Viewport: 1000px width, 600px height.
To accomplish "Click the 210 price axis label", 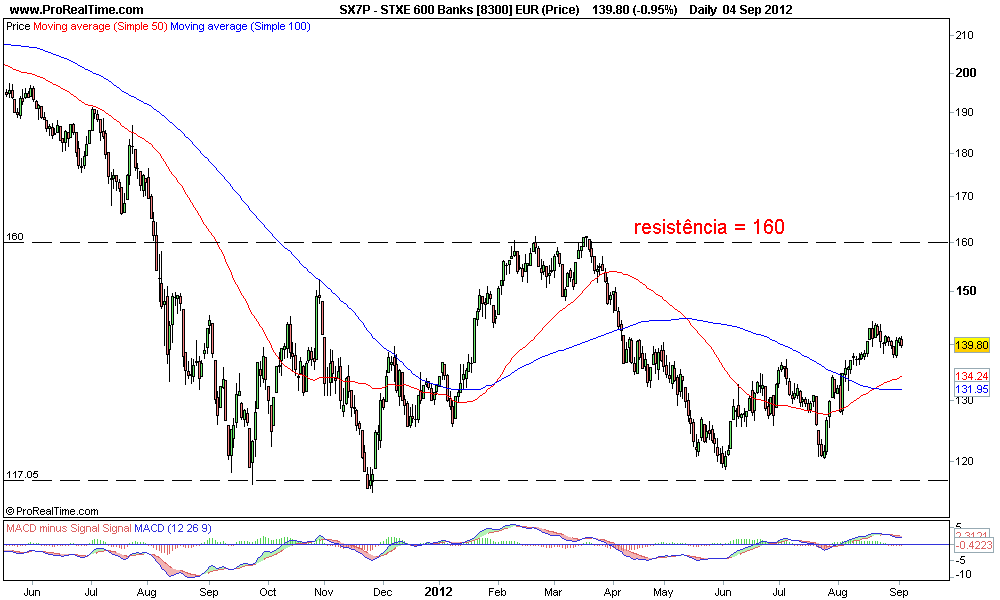I will 964,35.
